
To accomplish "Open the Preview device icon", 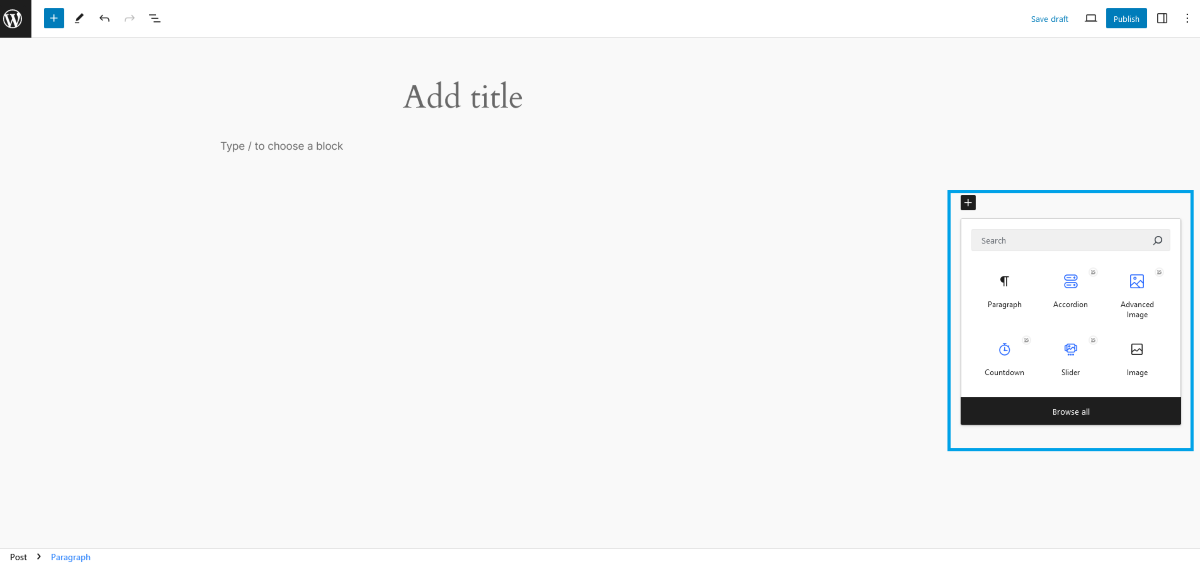I will [1091, 18].
